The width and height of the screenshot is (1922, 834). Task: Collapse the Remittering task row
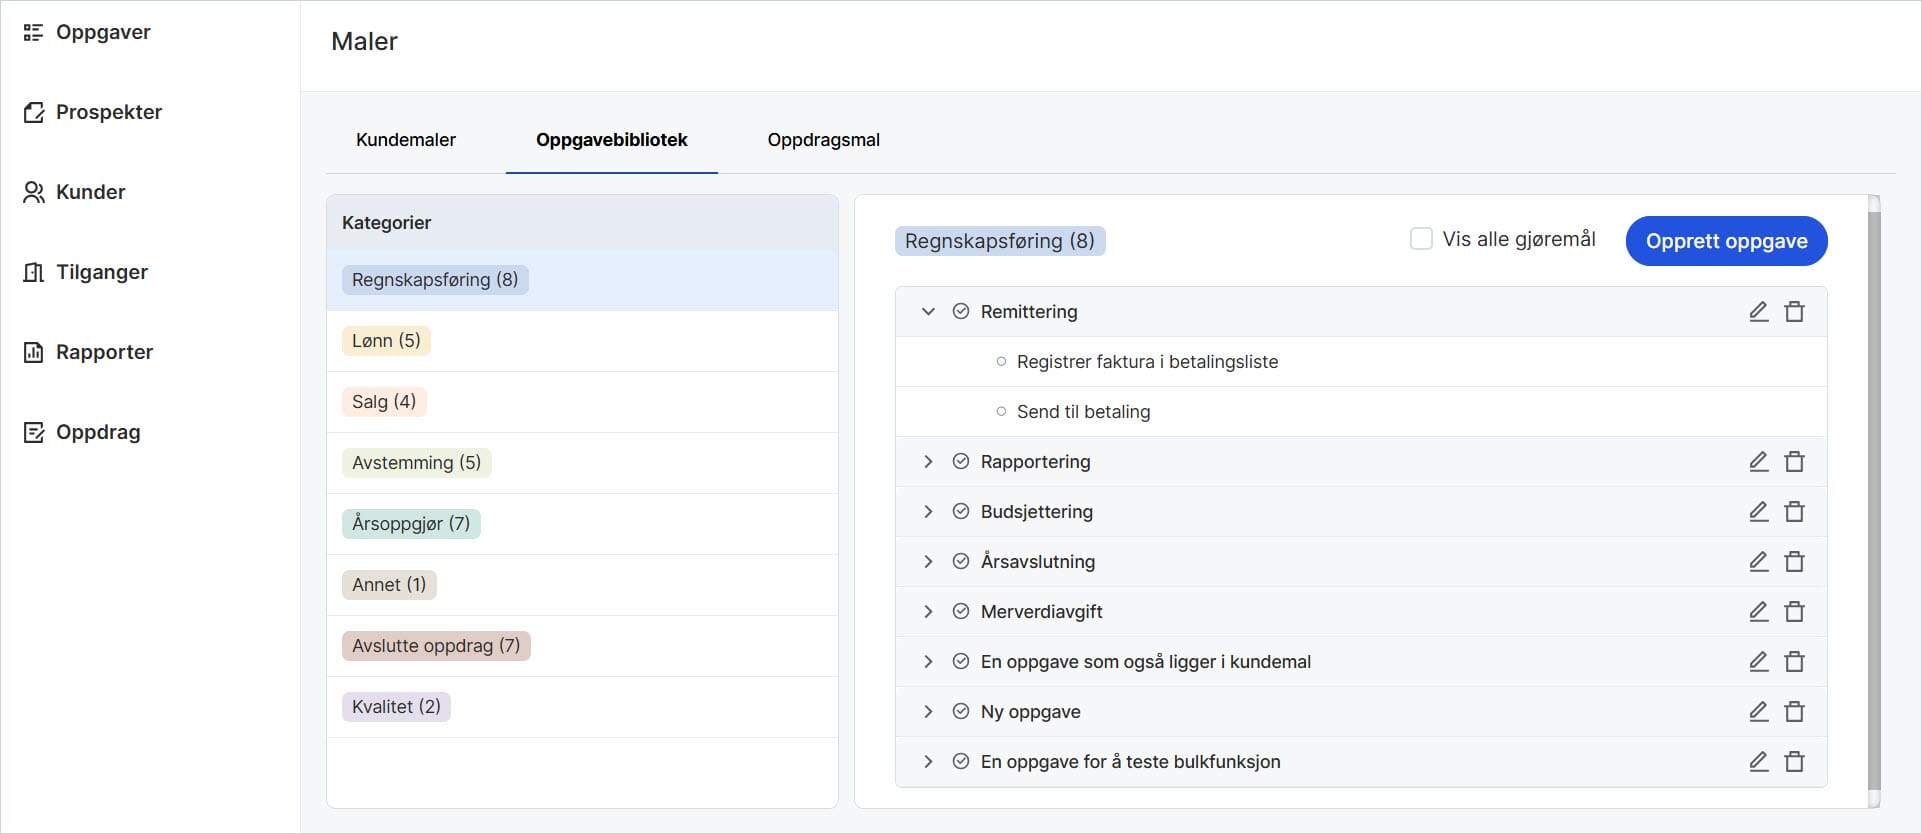(928, 311)
